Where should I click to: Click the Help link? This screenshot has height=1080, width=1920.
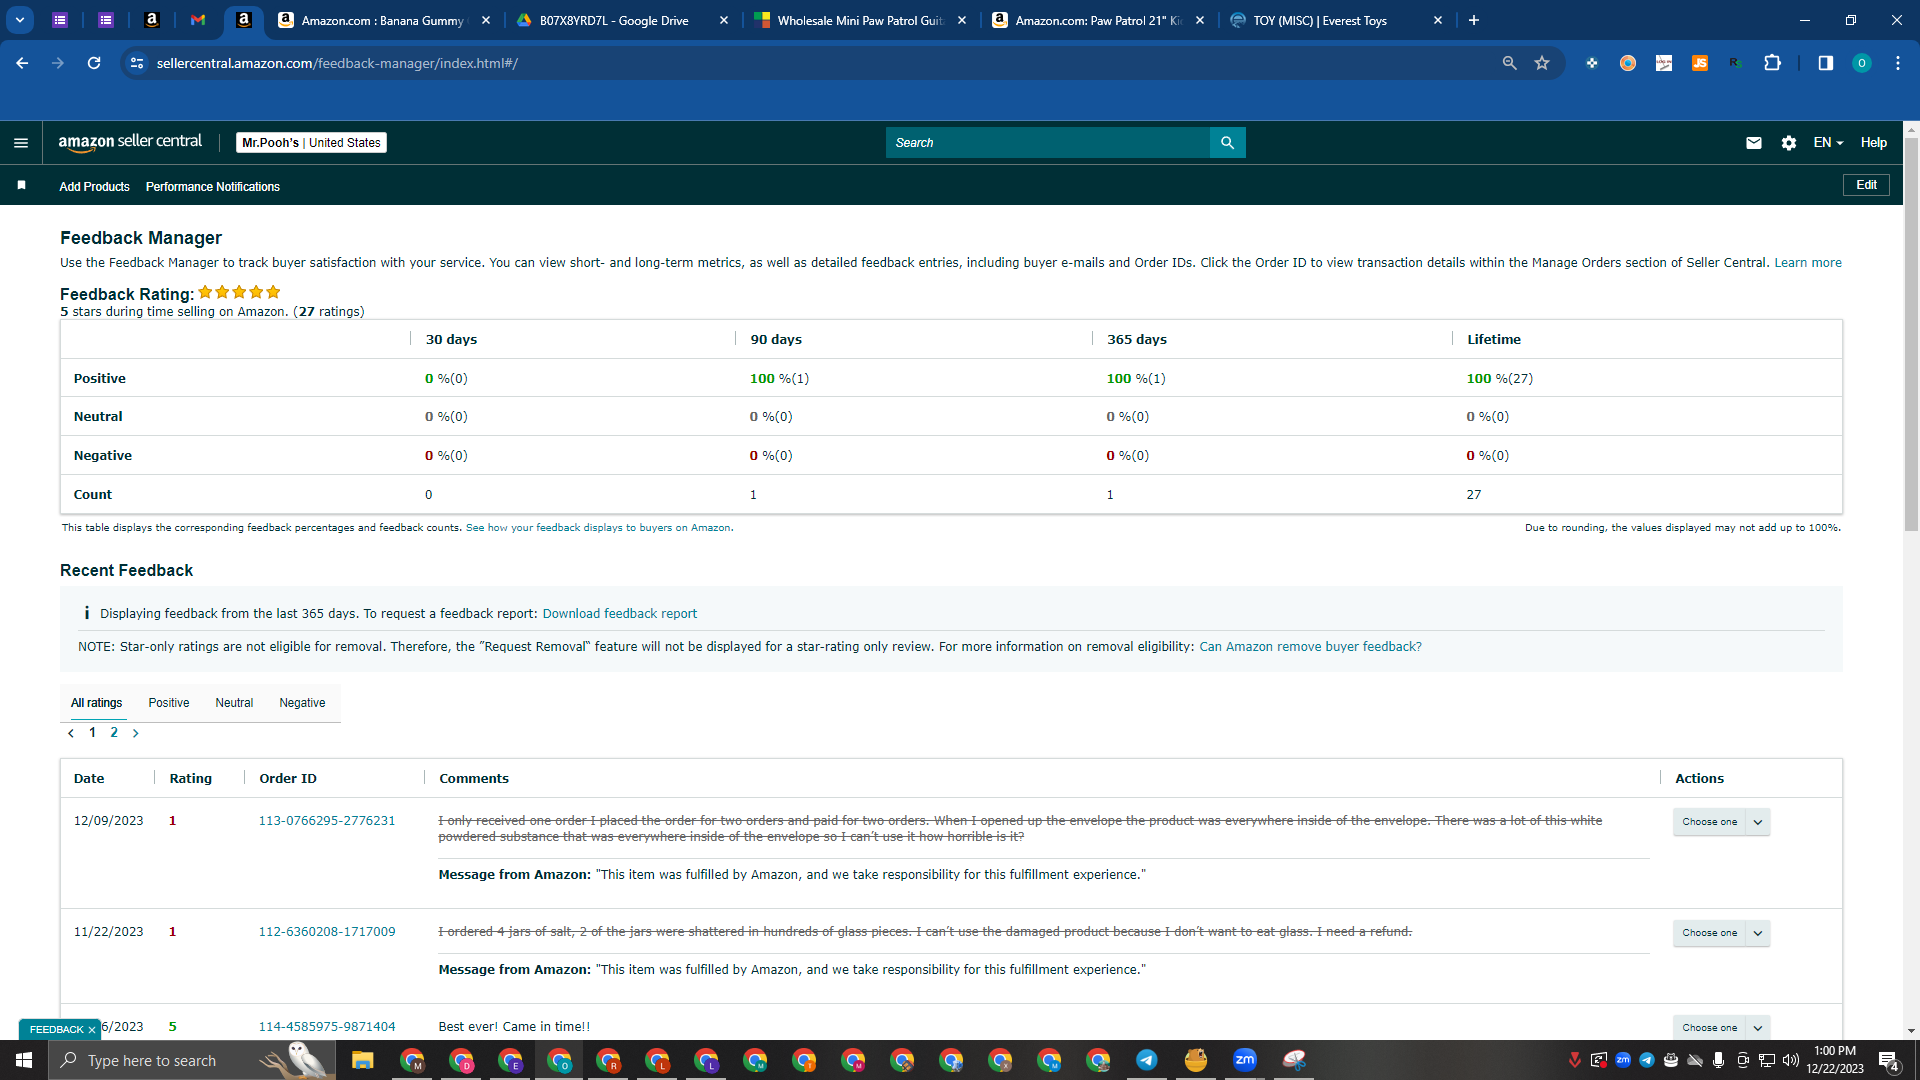click(x=1873, y=143)
